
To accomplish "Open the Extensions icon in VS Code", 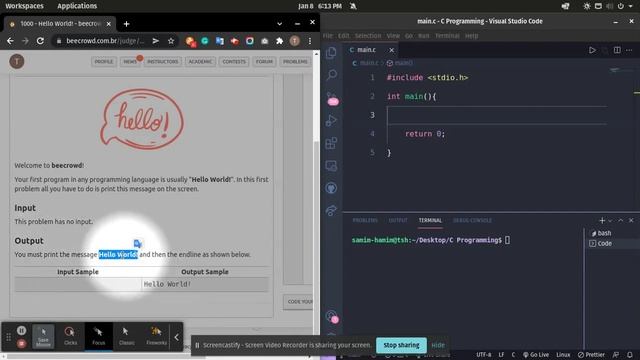I will (331, 143).
